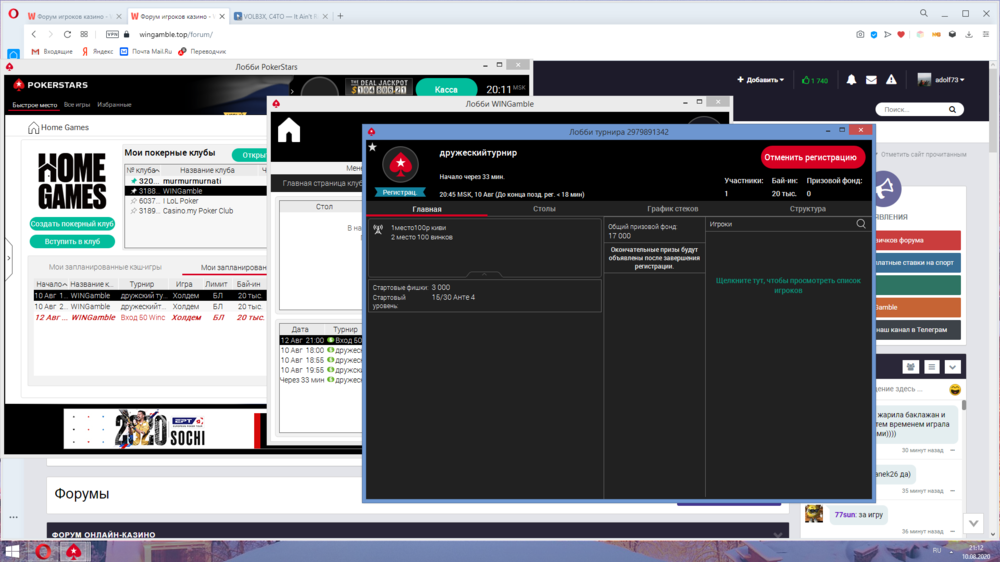Toggle pin on the Casino.my Poker Club
The width and height of the screenshot is (1000, 562).
133,211
